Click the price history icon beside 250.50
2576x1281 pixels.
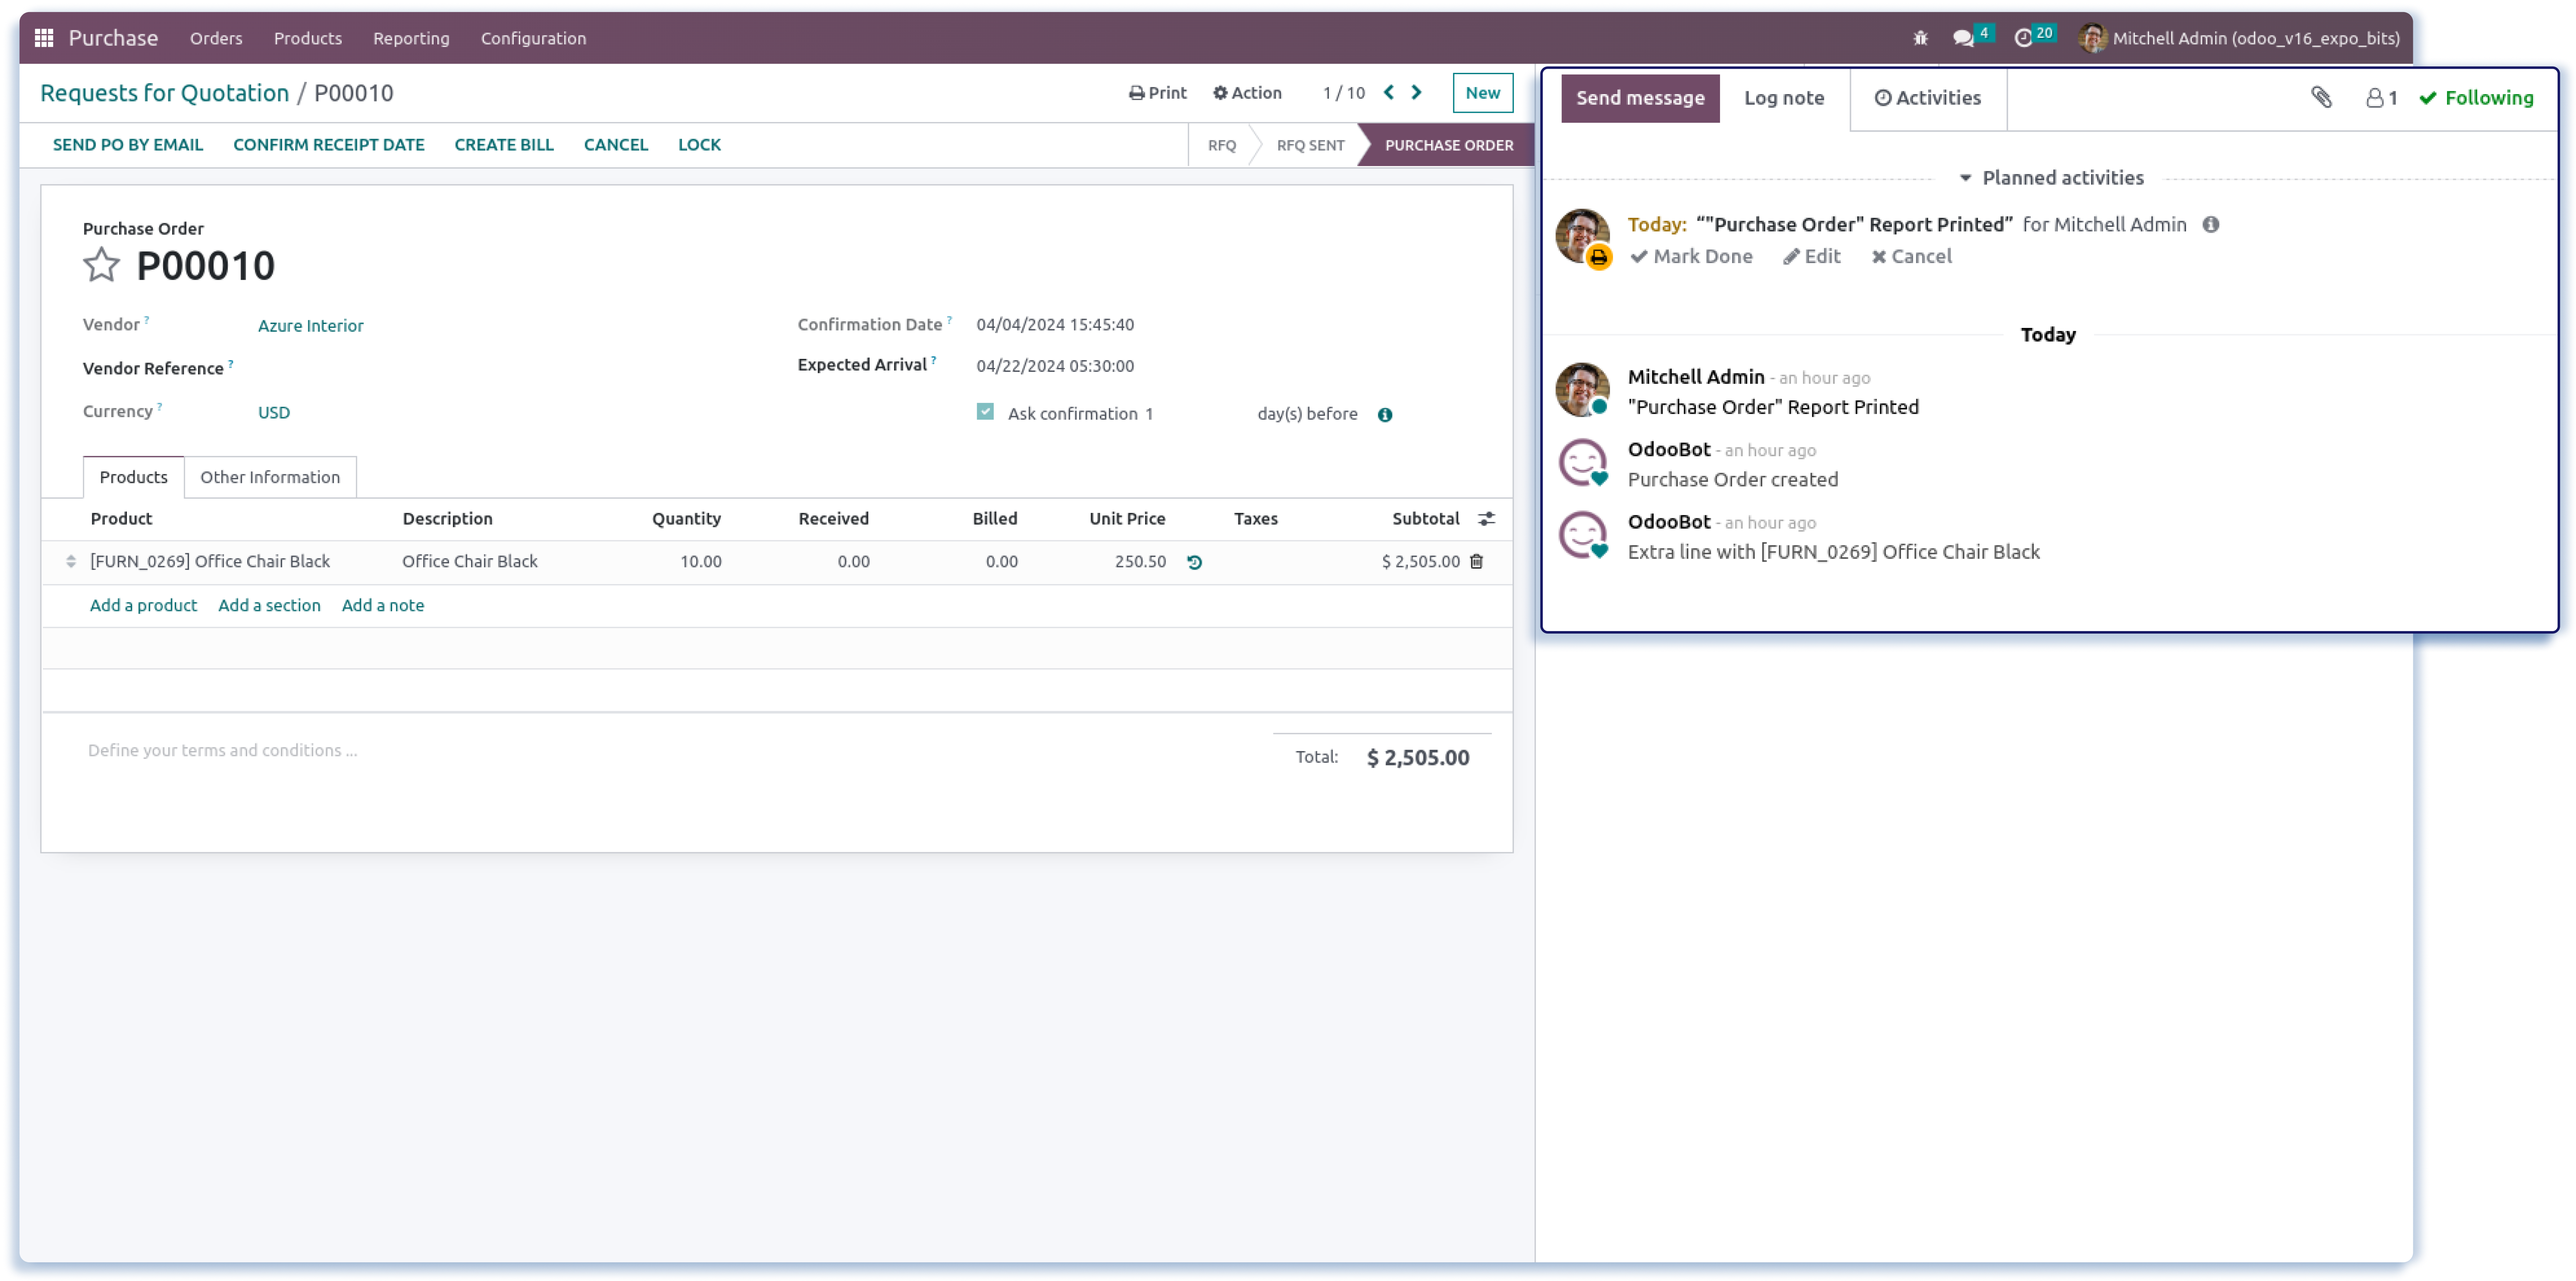[x=1194, y=562]
